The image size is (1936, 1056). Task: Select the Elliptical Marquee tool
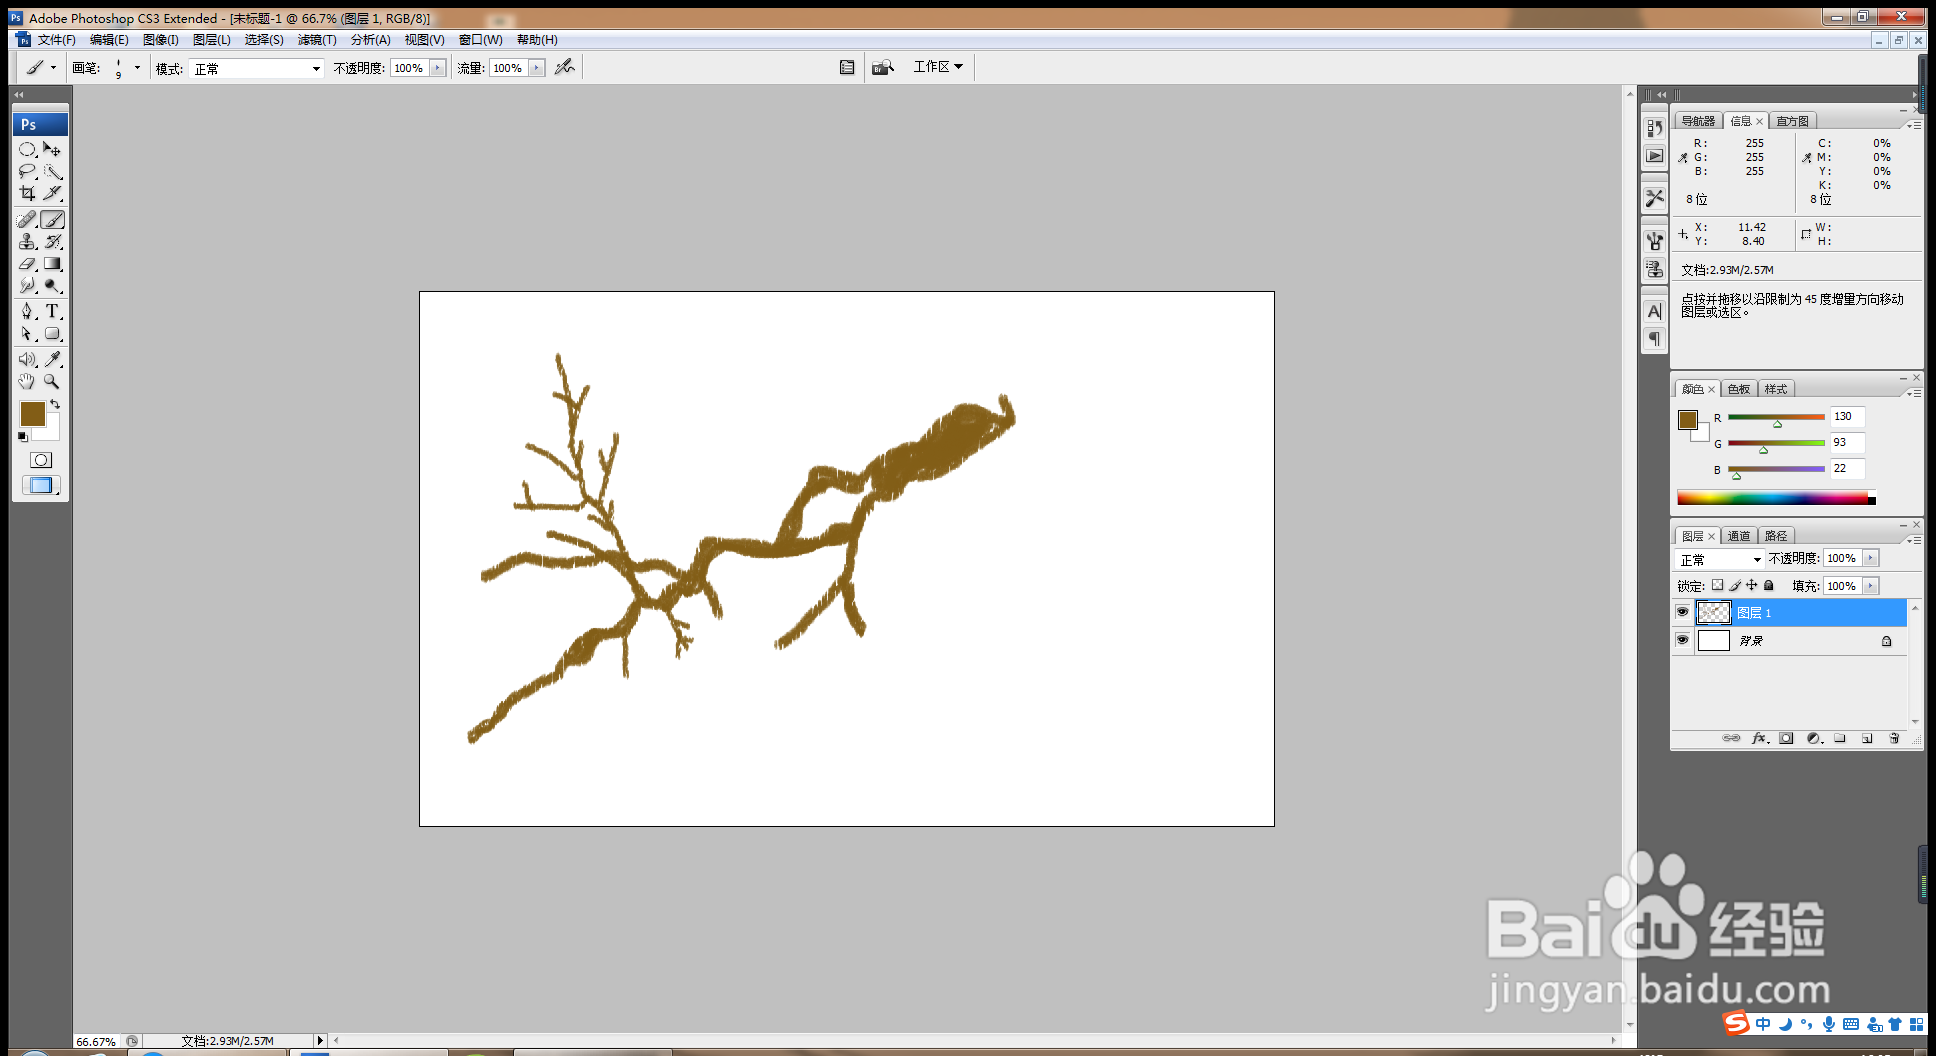(x=27, y=150)
